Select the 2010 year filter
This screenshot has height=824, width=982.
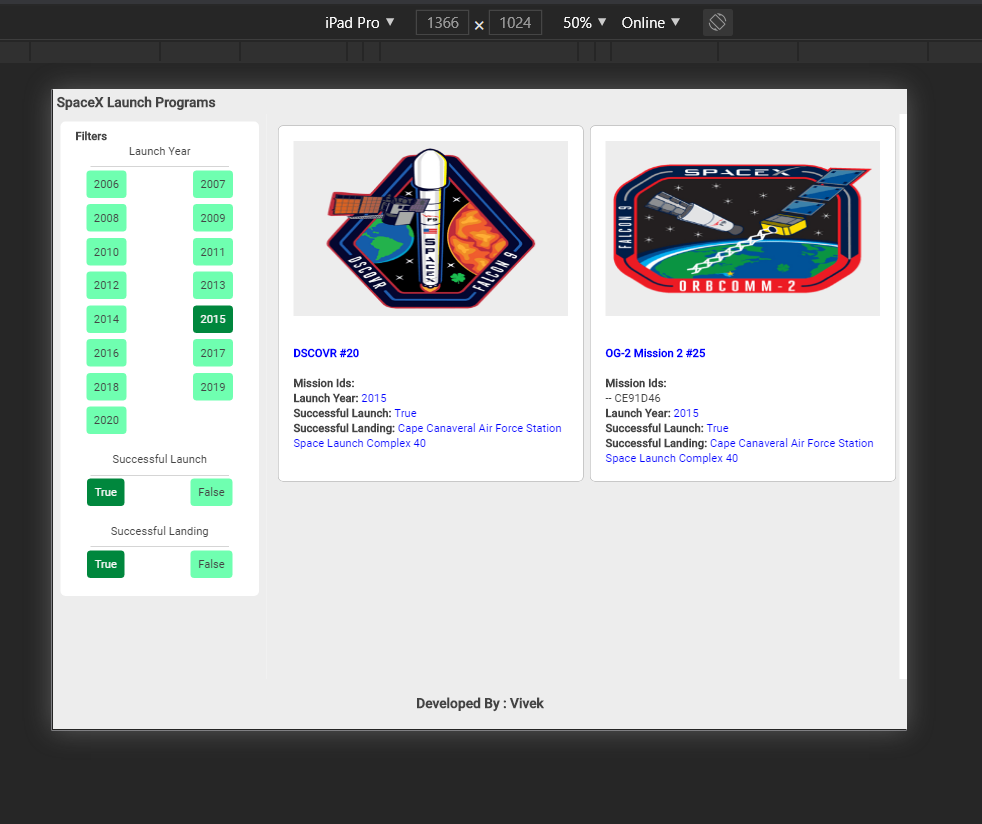(106, 252)
